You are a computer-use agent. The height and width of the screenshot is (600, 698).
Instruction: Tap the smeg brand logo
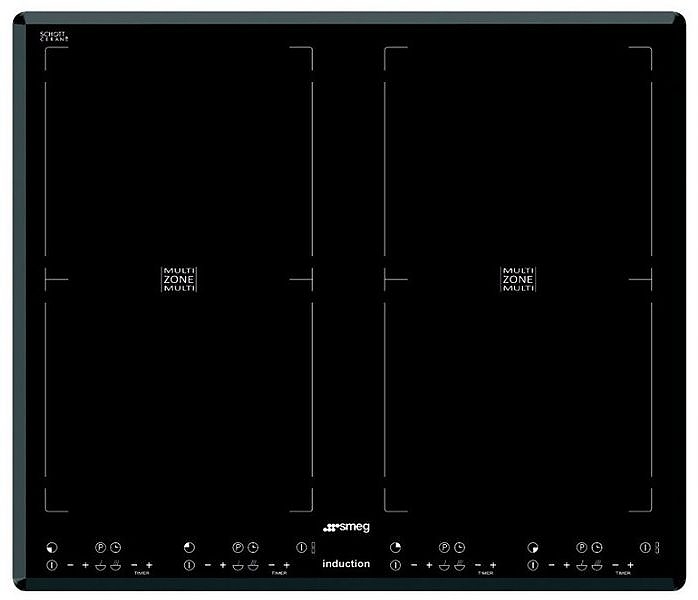click(346, 527)
